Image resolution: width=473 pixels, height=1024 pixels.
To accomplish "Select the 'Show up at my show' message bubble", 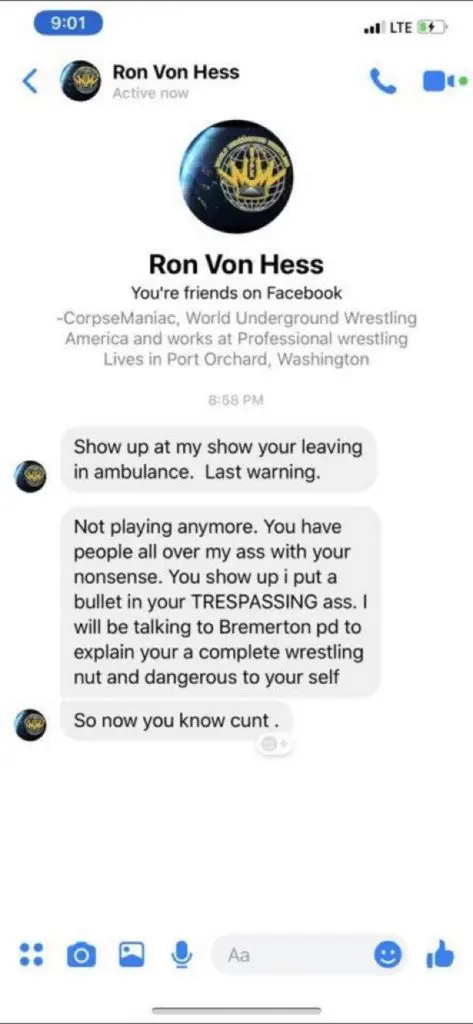I will pos(218,459).
